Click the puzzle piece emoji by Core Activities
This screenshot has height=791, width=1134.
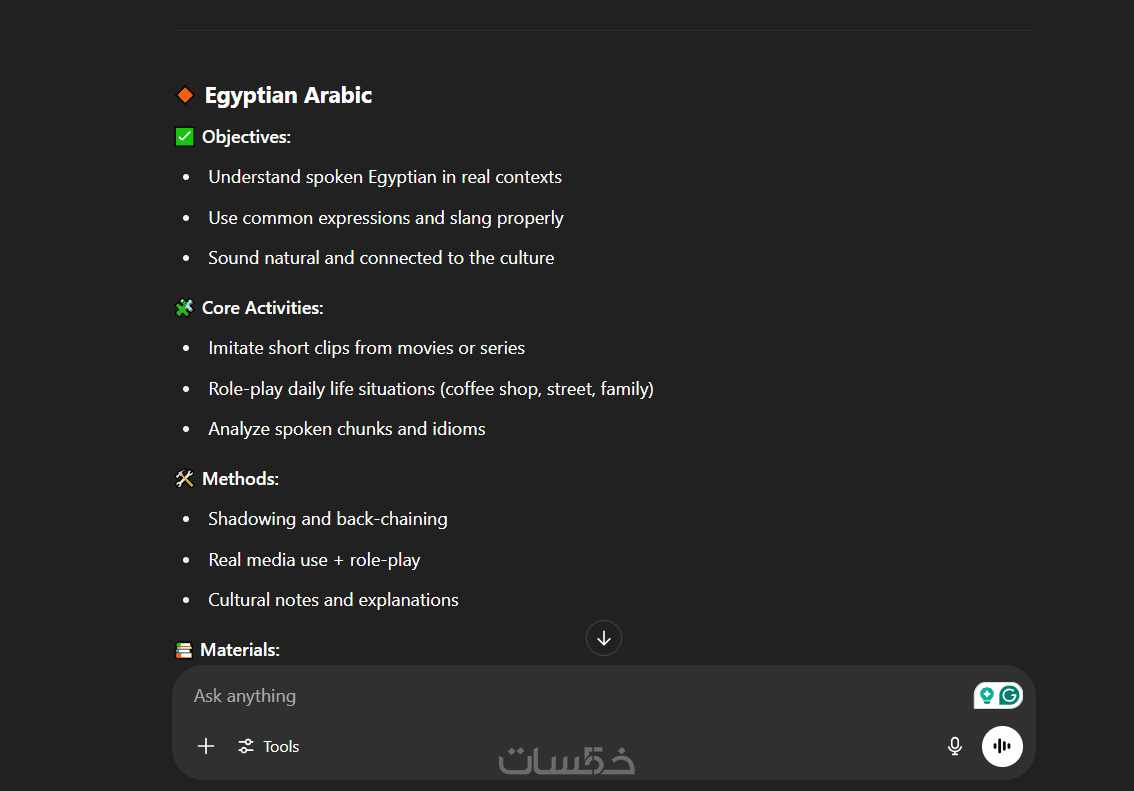tap(184, 308)
